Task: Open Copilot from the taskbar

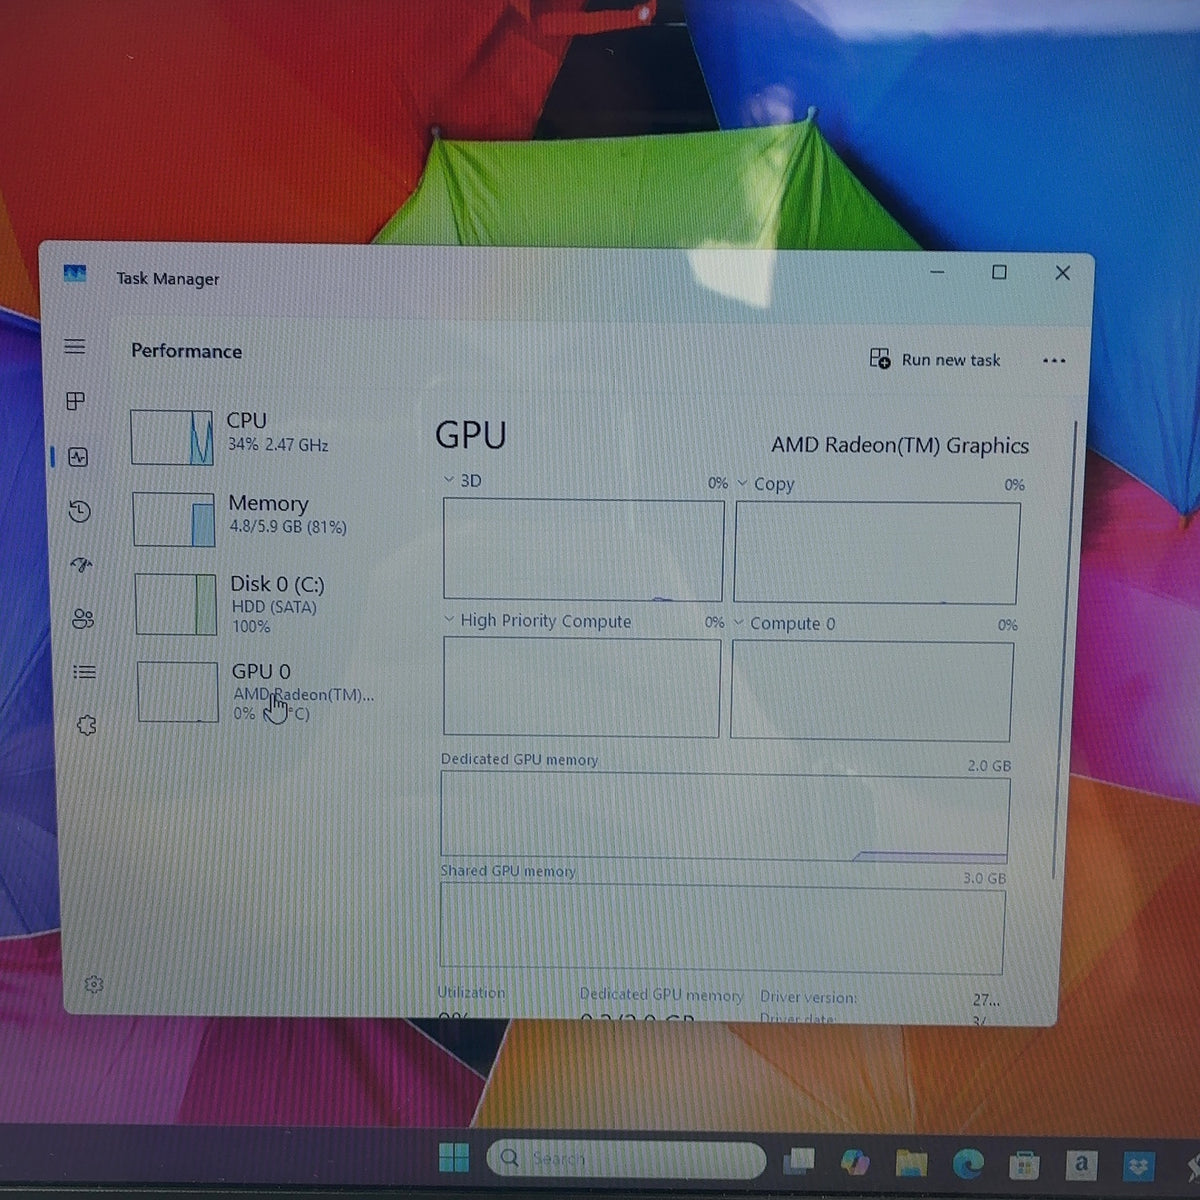Action: pos(854,1162)
